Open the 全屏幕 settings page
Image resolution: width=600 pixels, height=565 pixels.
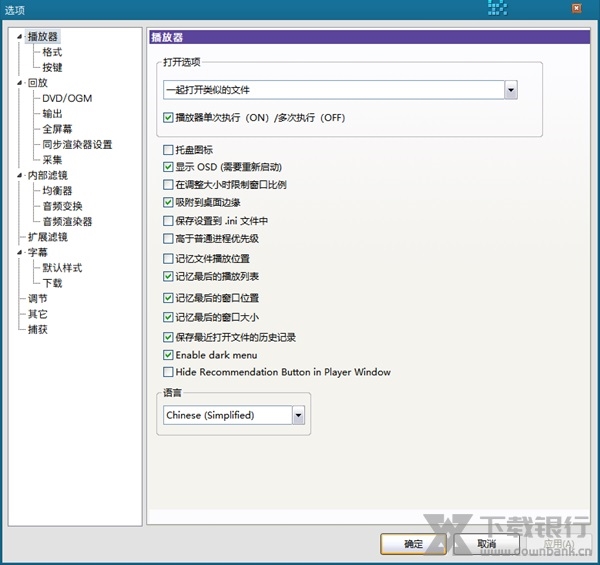57,129
